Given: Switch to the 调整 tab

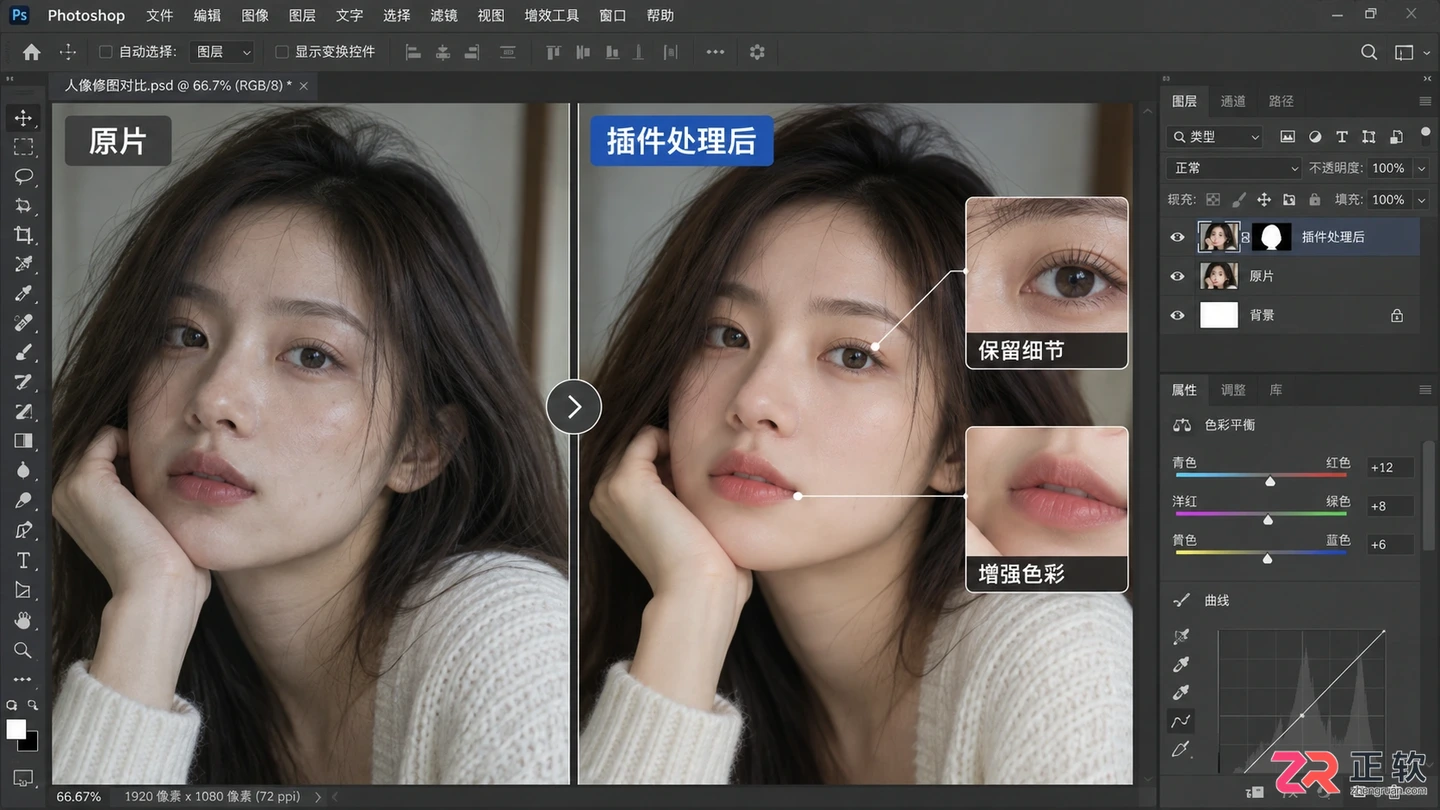Looking at the screenshot, I should (x=1233, y=390).
